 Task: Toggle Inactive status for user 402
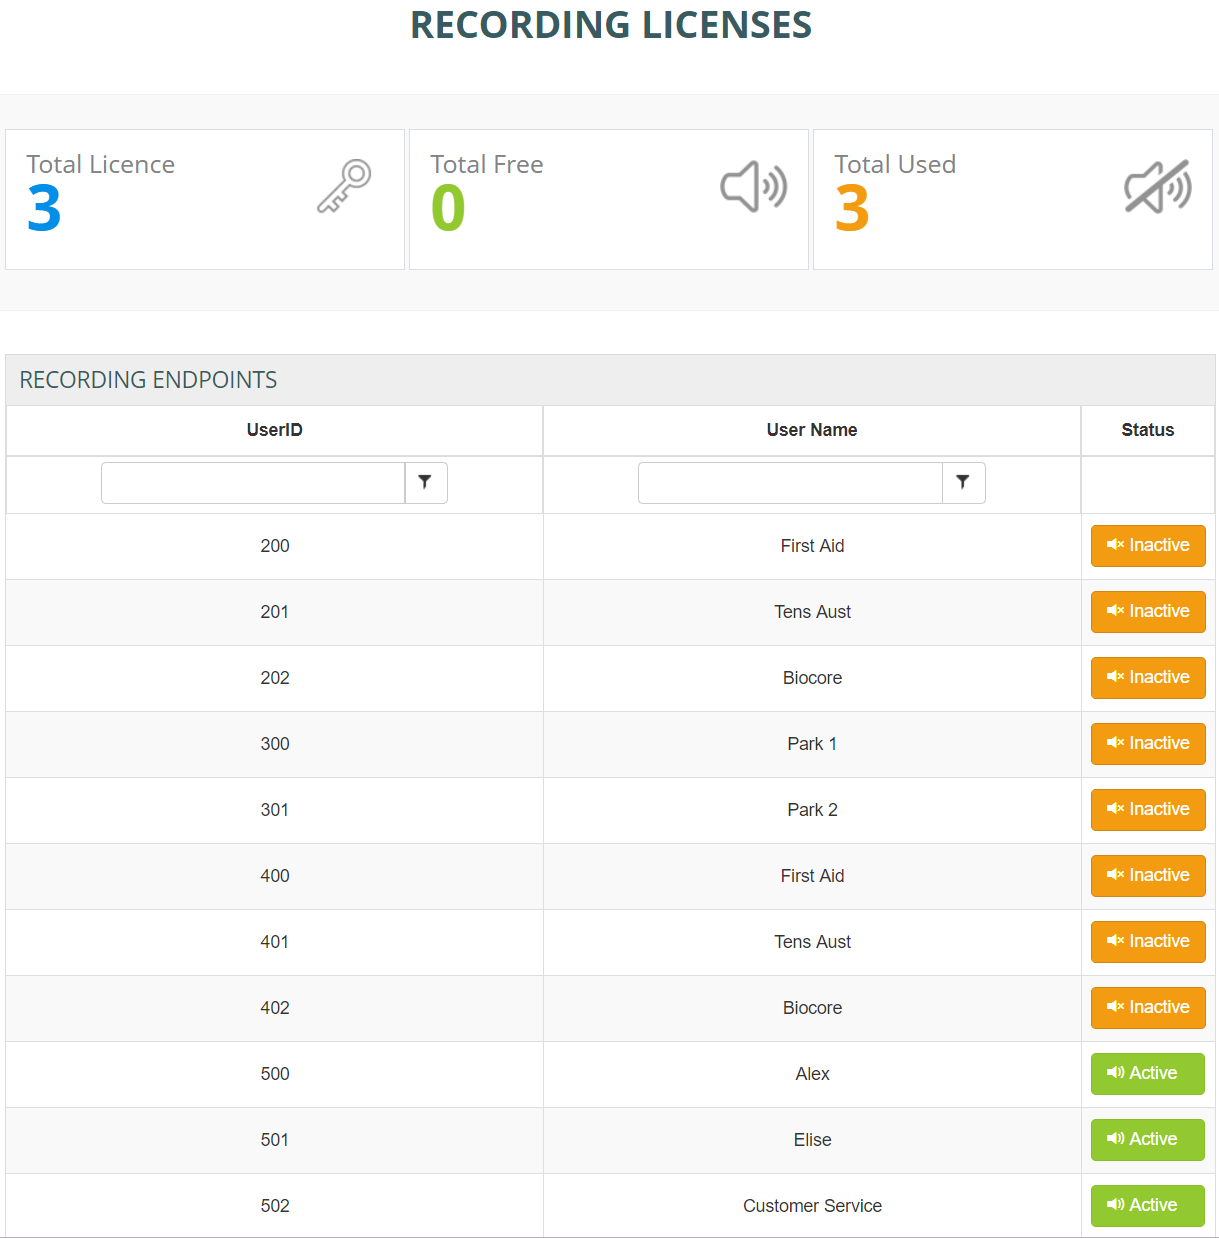point(1147,1008)
